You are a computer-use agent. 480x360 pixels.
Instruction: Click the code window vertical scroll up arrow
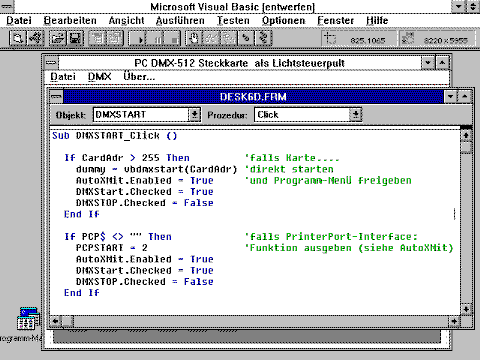[466, 135]
